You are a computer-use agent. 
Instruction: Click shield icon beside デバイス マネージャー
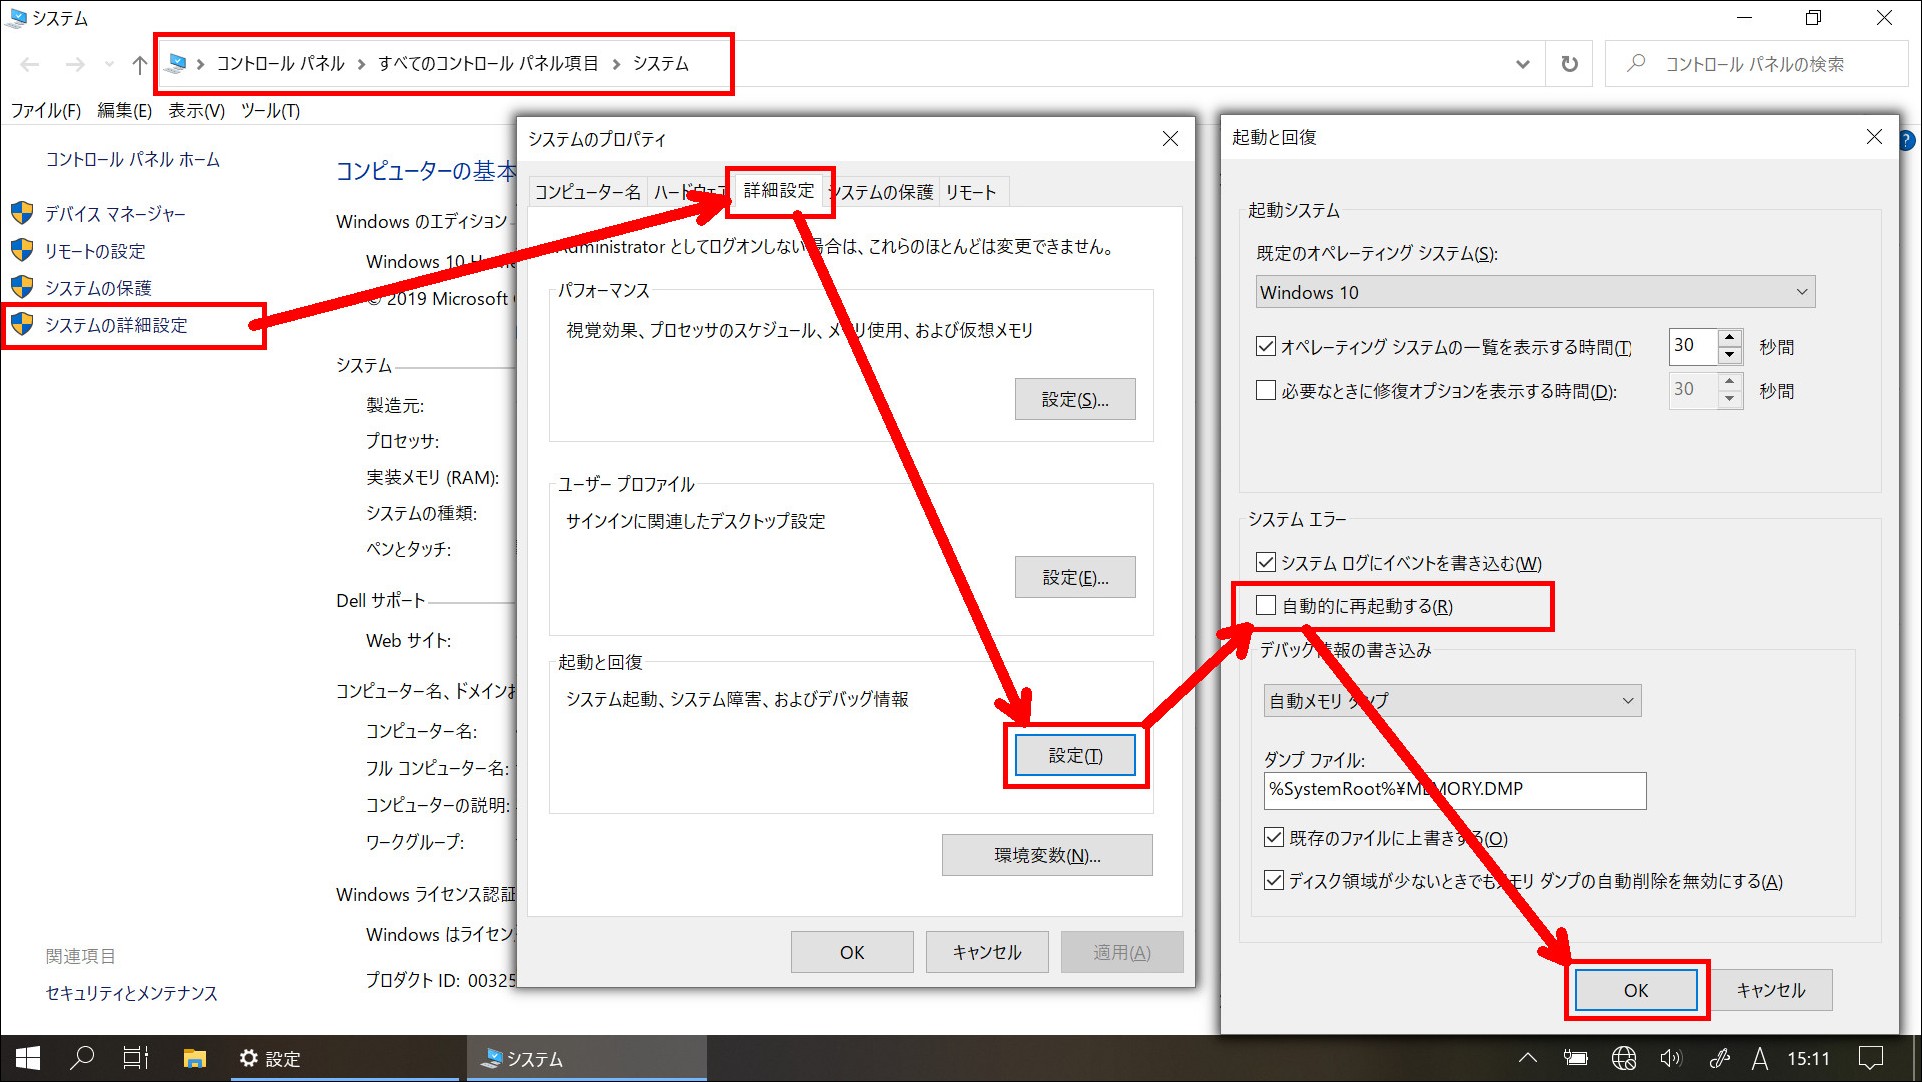tap(22, 213)
